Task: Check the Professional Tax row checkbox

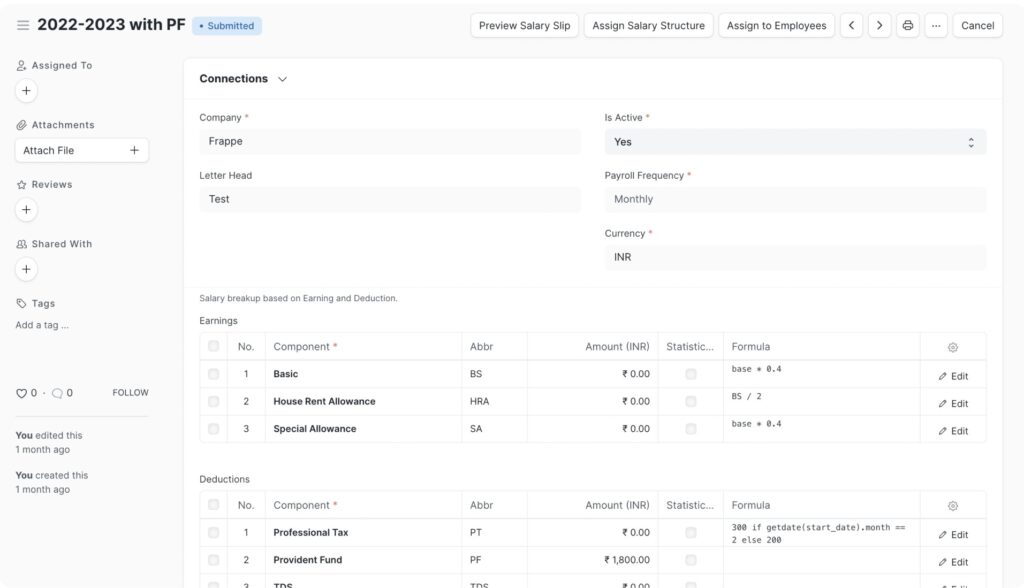Action: click(213, 533)
